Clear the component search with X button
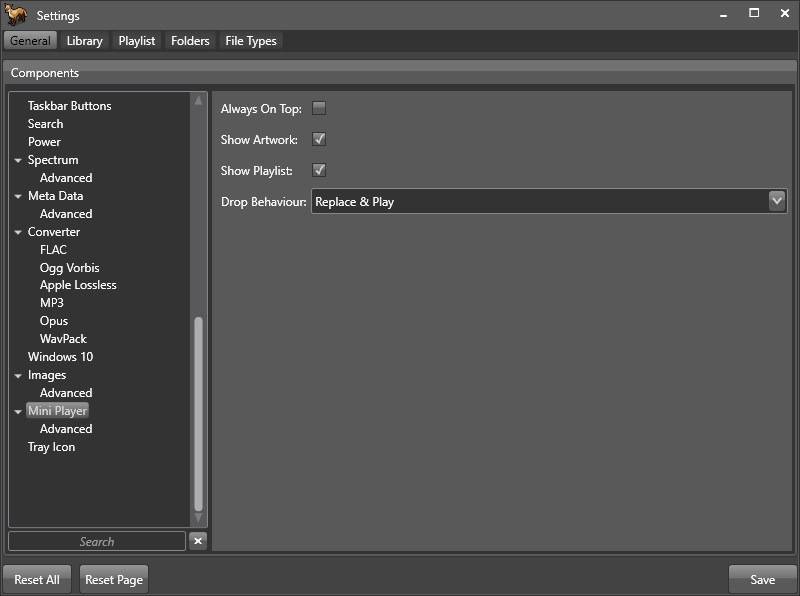 198,541
